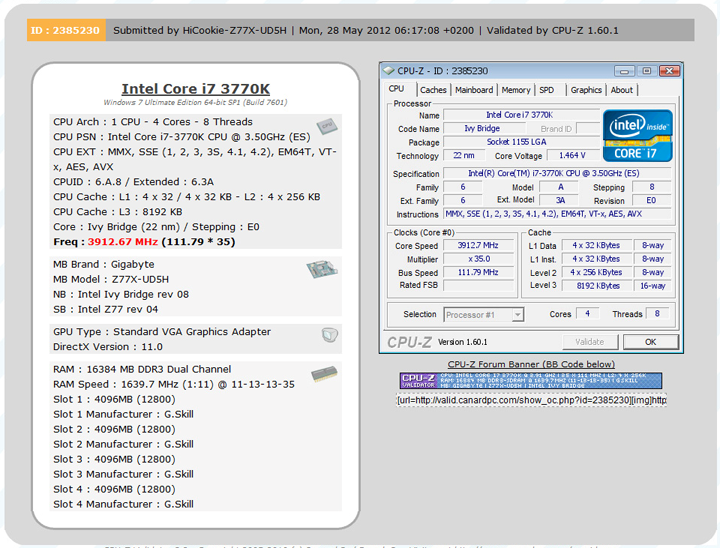Click the Level 2 4 x 256 KBytes field
Image resolution: width=720 pixels, height=548 pixels.
[596, 272]
